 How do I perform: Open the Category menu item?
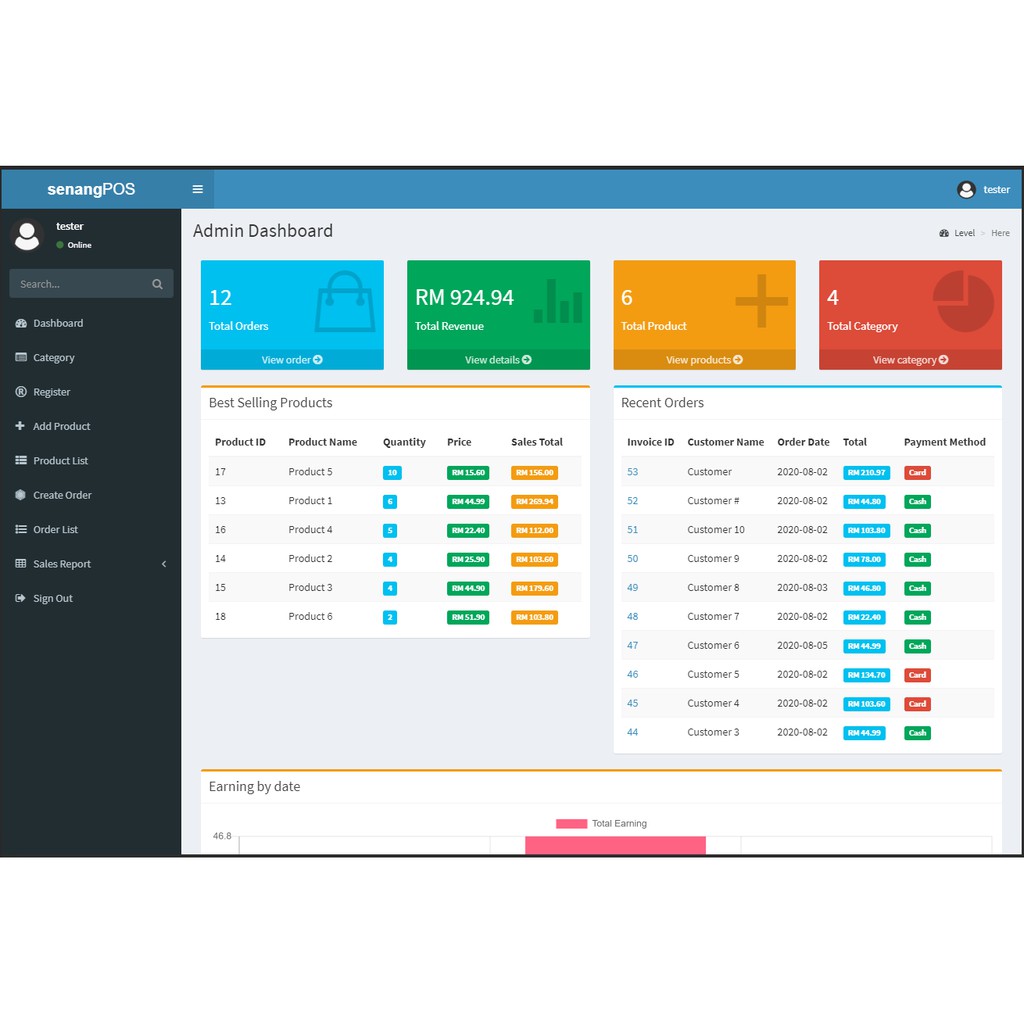(x=54, y=358)
